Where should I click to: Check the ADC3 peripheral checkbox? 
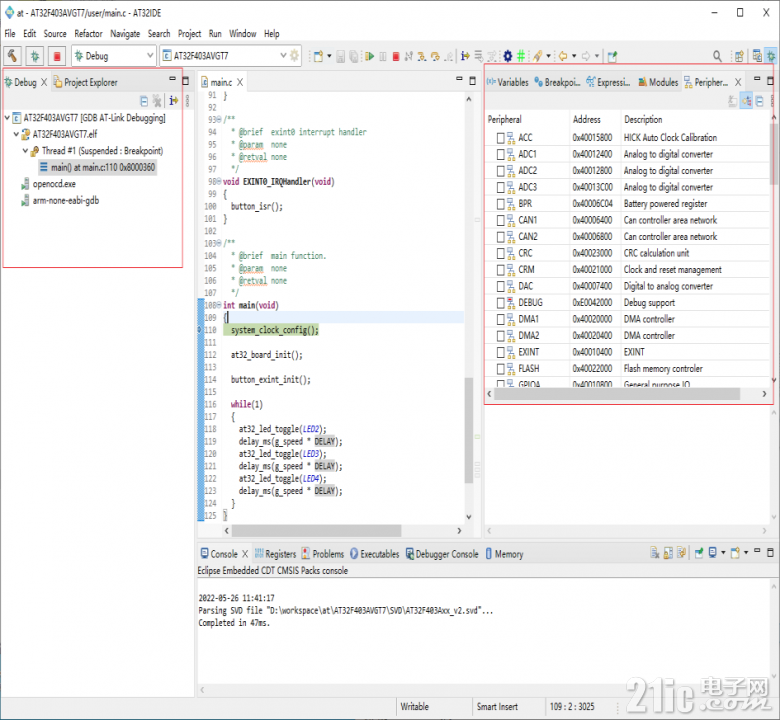501,187
